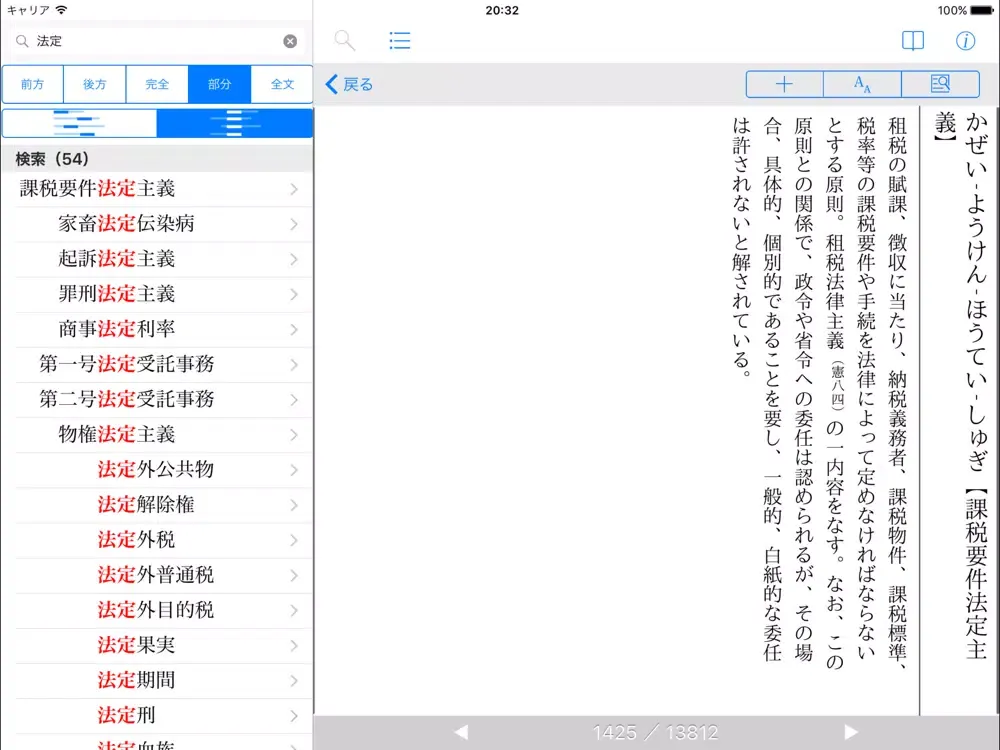
Task: Tap the 20:32 clock in status bar
Action: (502, 10)
